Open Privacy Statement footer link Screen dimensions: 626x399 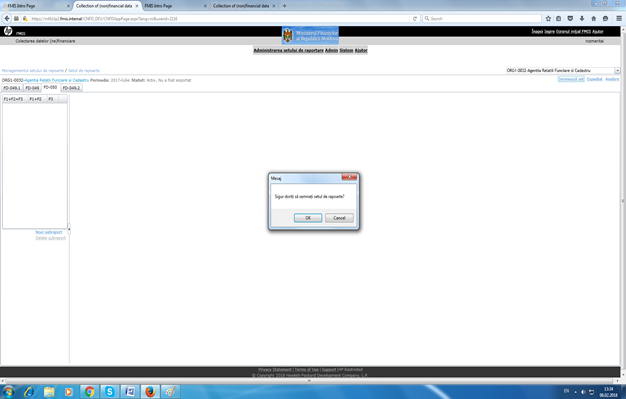point(275,369)
